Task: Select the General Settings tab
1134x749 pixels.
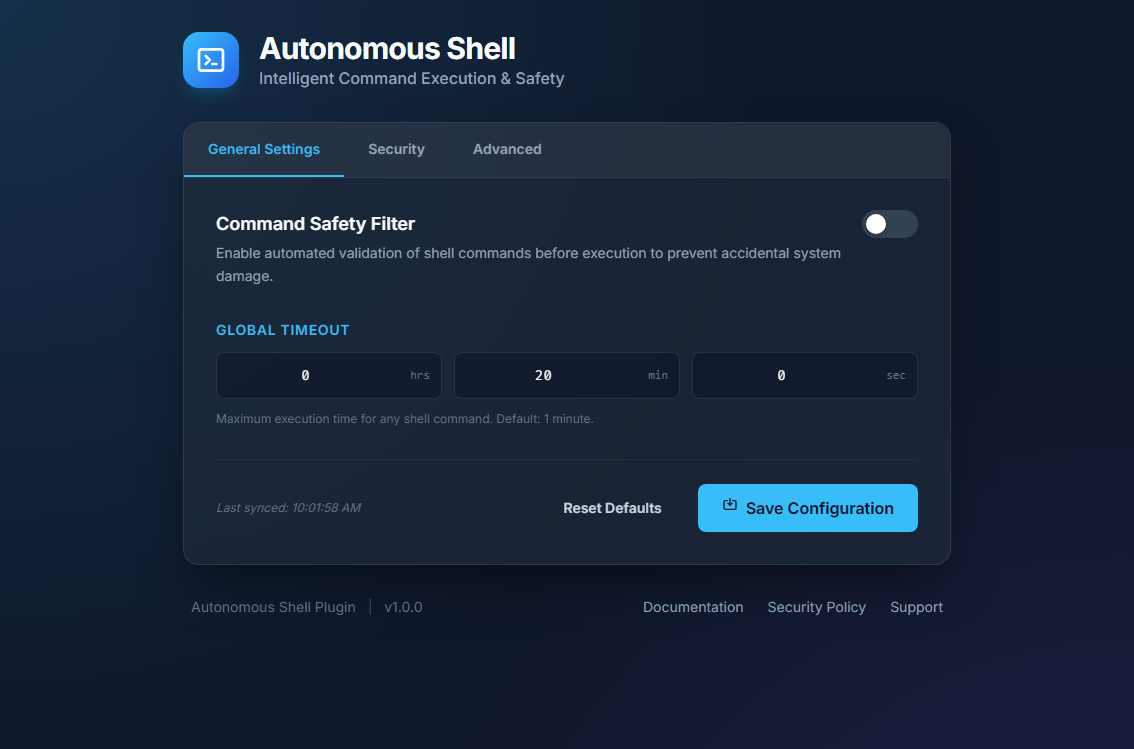Action: coord(264,149)
